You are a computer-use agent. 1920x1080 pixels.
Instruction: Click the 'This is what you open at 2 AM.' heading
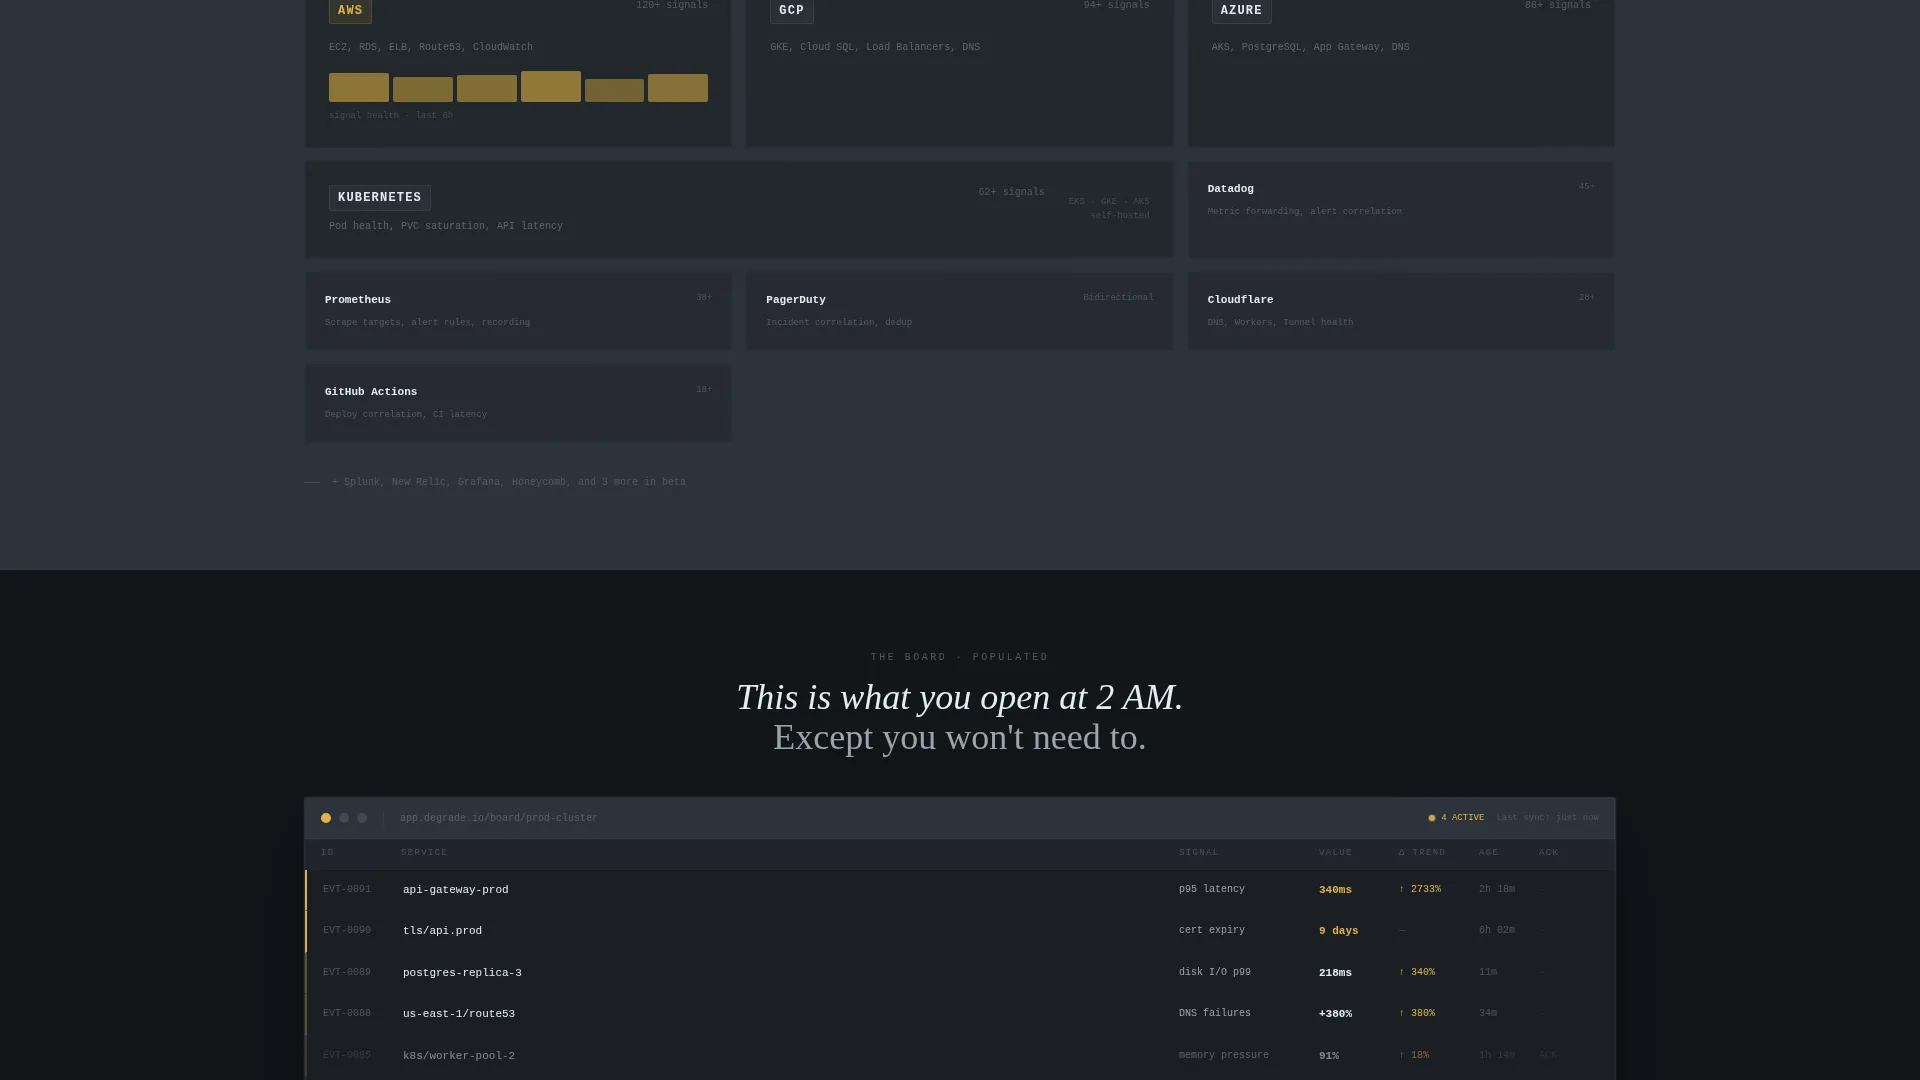coord(960,698)
